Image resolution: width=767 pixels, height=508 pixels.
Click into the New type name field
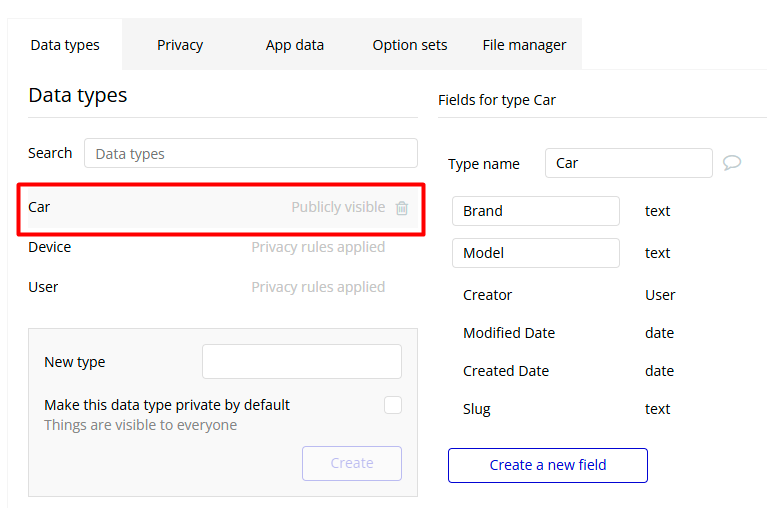301,362
